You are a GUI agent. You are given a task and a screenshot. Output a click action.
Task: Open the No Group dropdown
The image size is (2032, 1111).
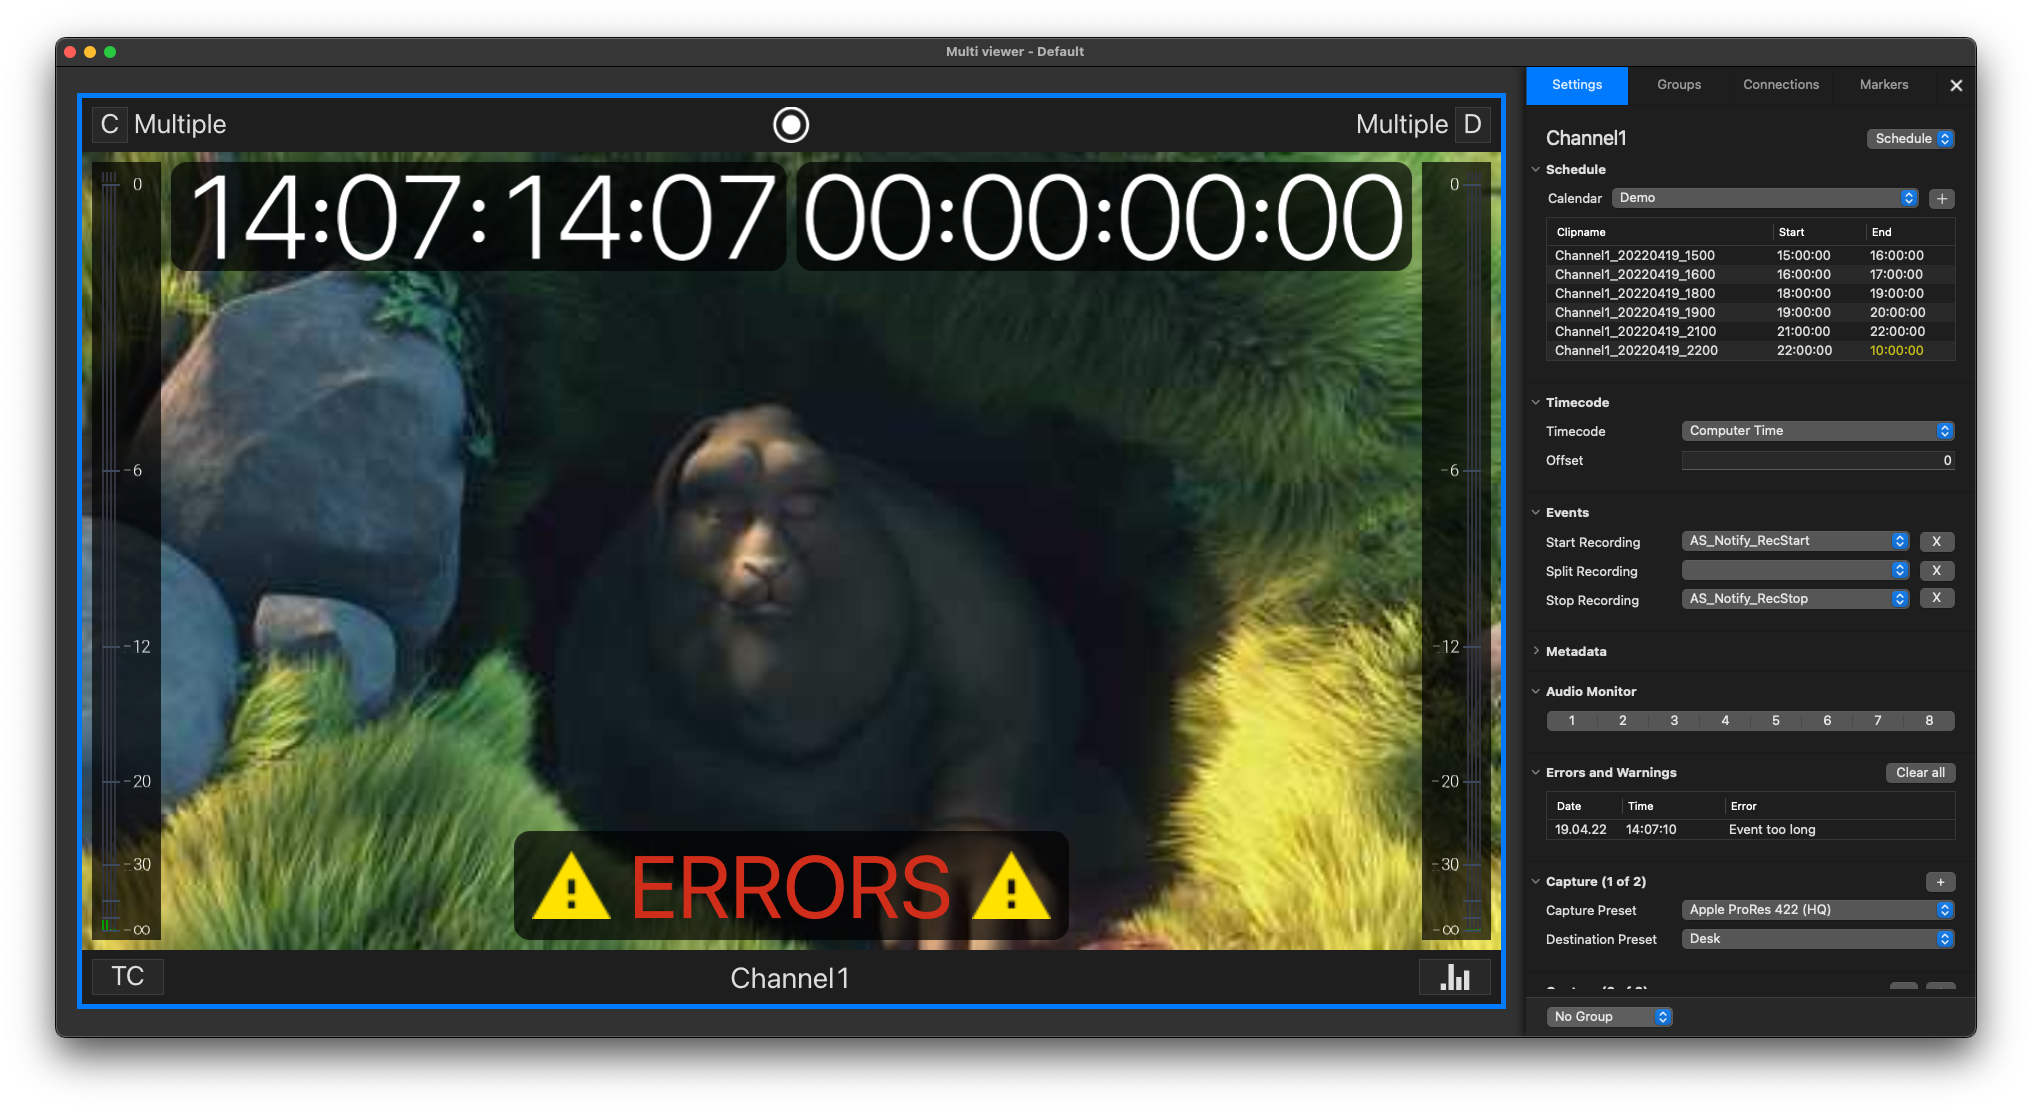coord(1609,1017)
